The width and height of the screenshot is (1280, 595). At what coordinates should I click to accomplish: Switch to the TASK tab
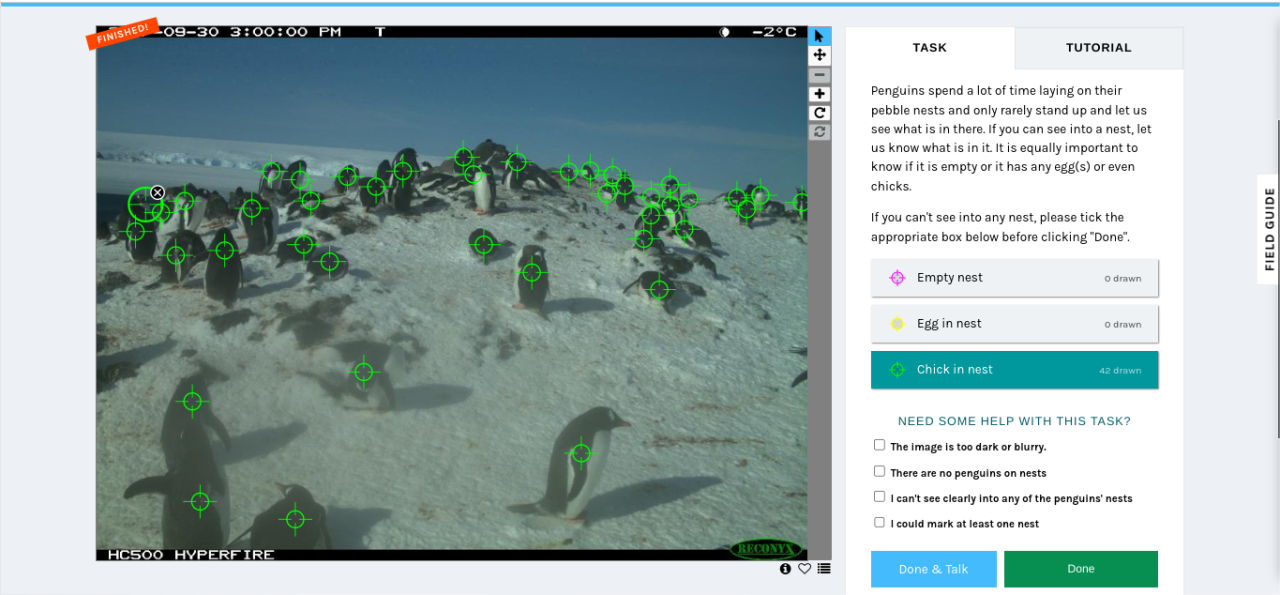click(x=930, y=48)
